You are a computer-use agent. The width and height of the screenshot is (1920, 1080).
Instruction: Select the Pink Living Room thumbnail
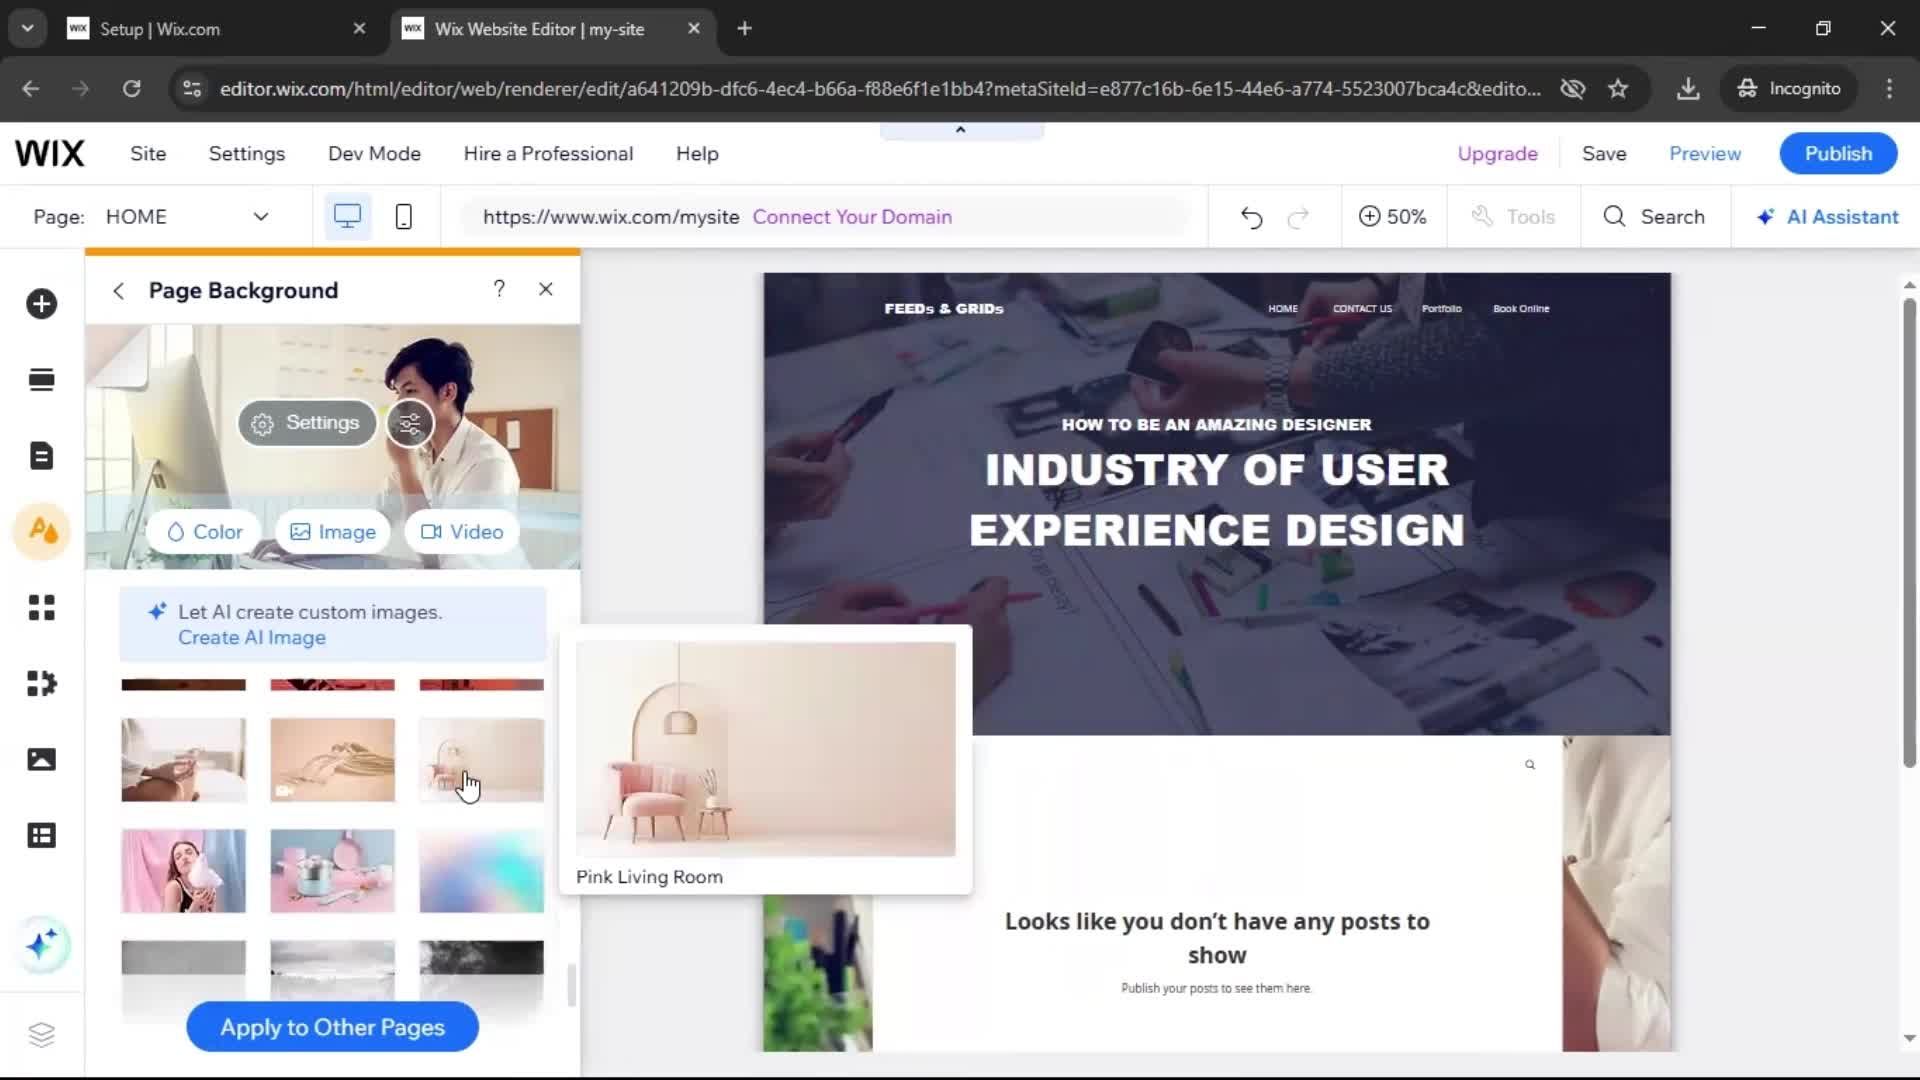pos(482,760)
